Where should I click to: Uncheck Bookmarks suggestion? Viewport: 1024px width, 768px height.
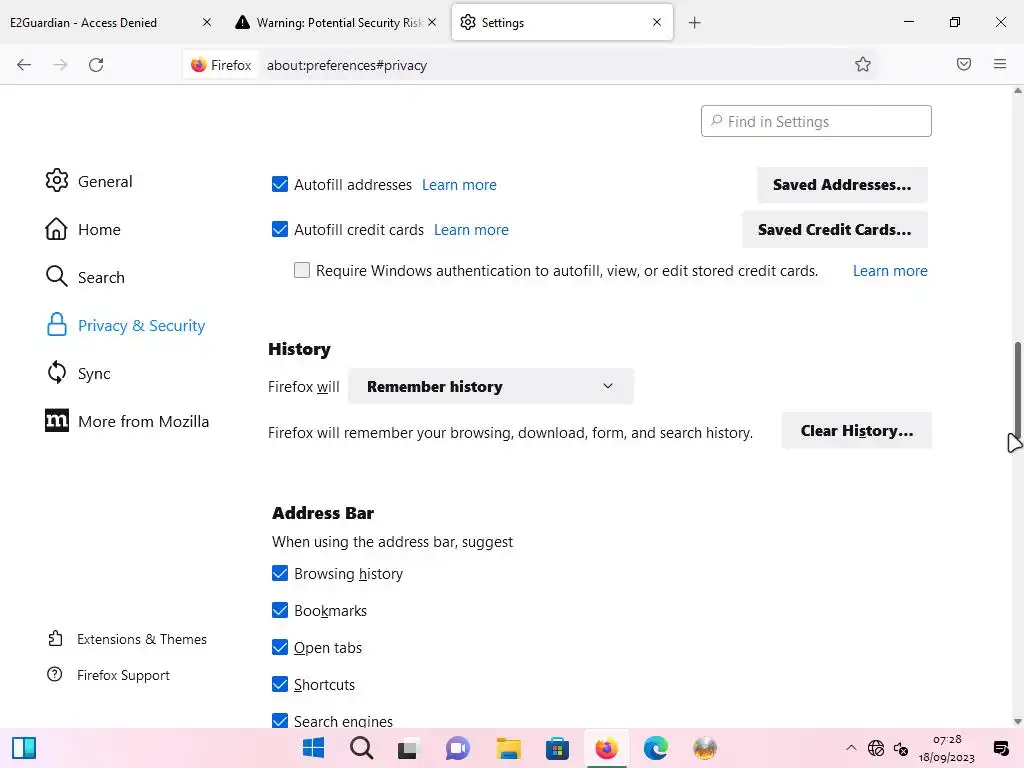pyautogui.click(x=280, y=610)
